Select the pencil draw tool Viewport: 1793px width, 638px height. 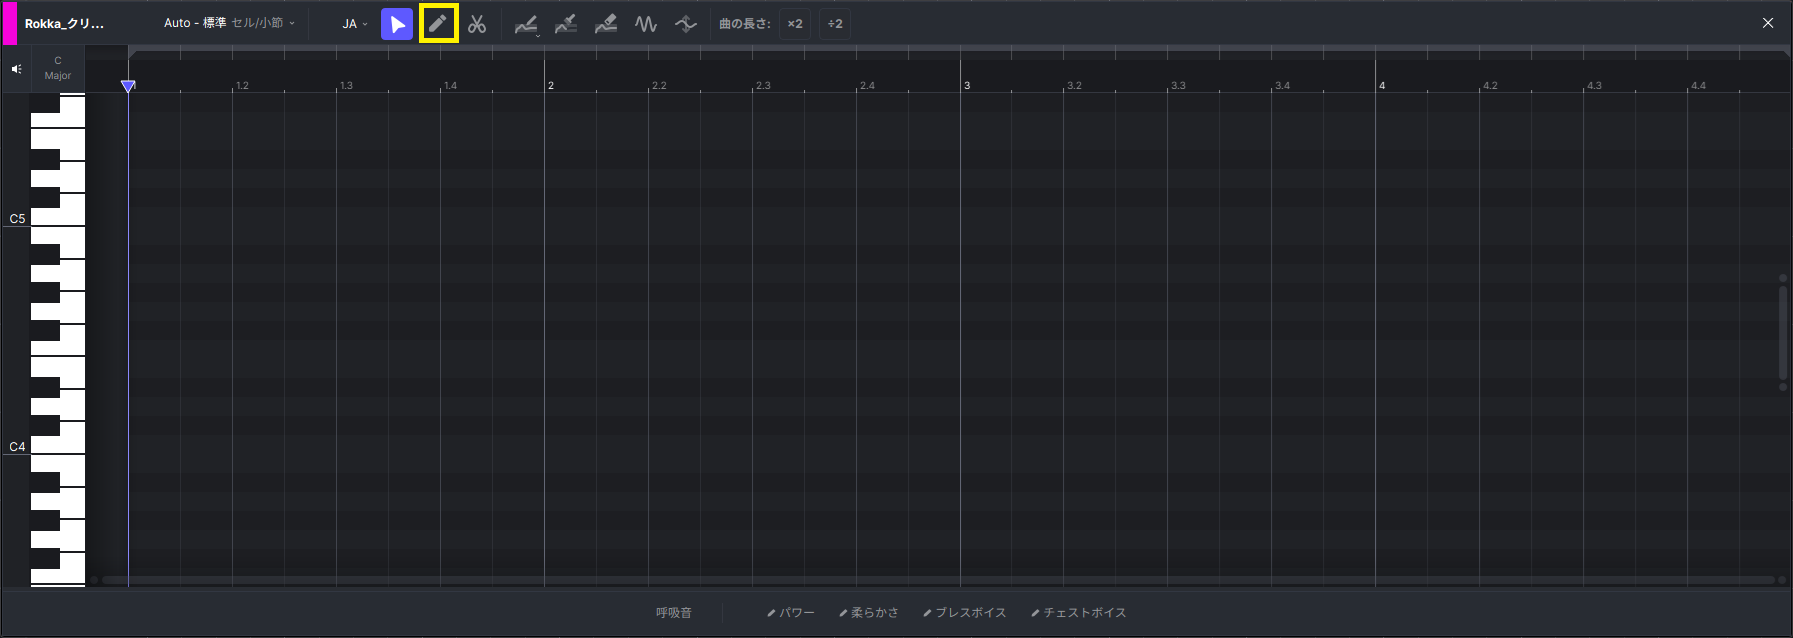click(x=438, y=24)
